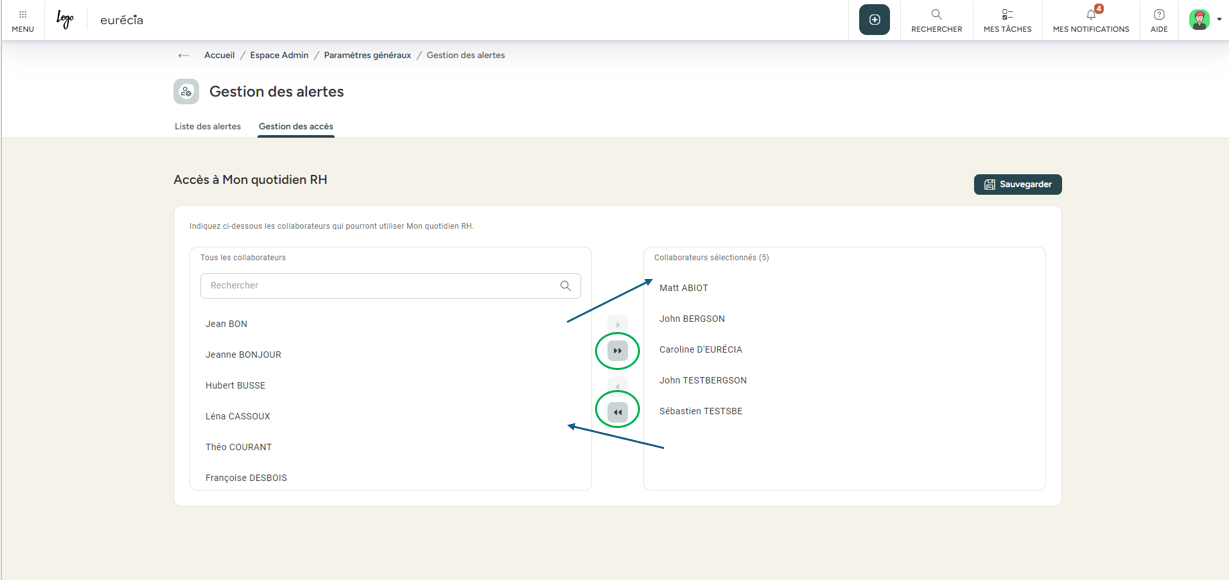This screenshot has width=1229, height=580.
Task: Open Mes Tâches task list icon
Action: (x=1007, y=15)
